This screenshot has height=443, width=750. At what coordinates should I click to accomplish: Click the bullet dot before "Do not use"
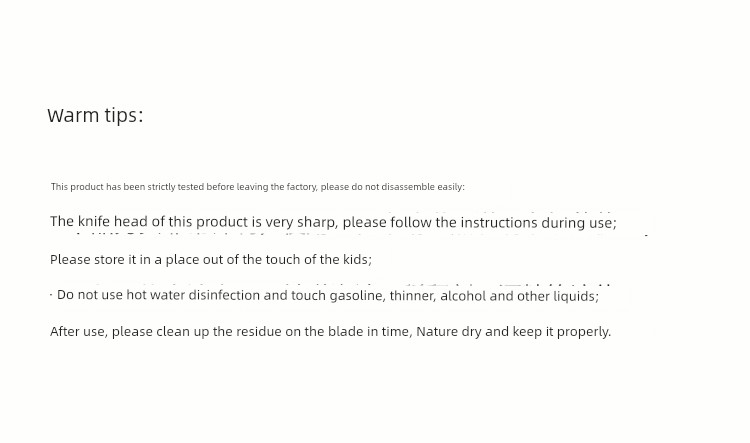coord(51,295)
